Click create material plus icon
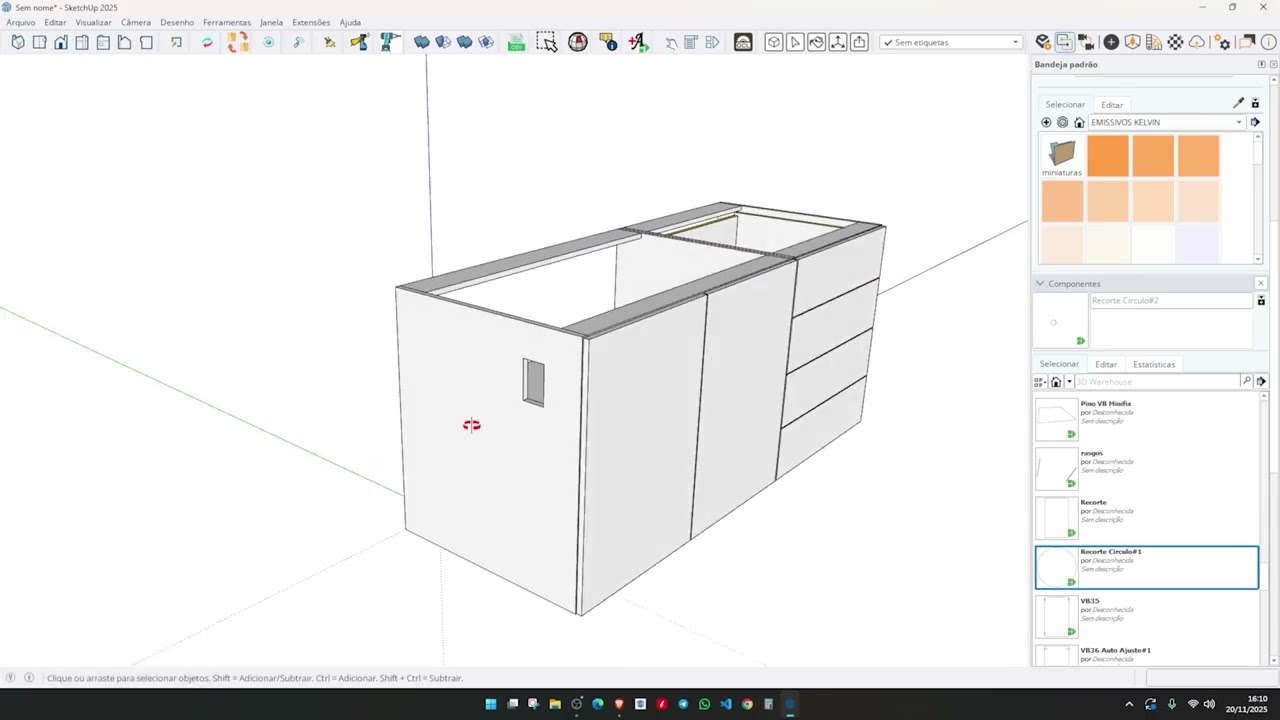Viewport: 1280px width, 720px height. pyautogui.click(x=1046, y=122)
